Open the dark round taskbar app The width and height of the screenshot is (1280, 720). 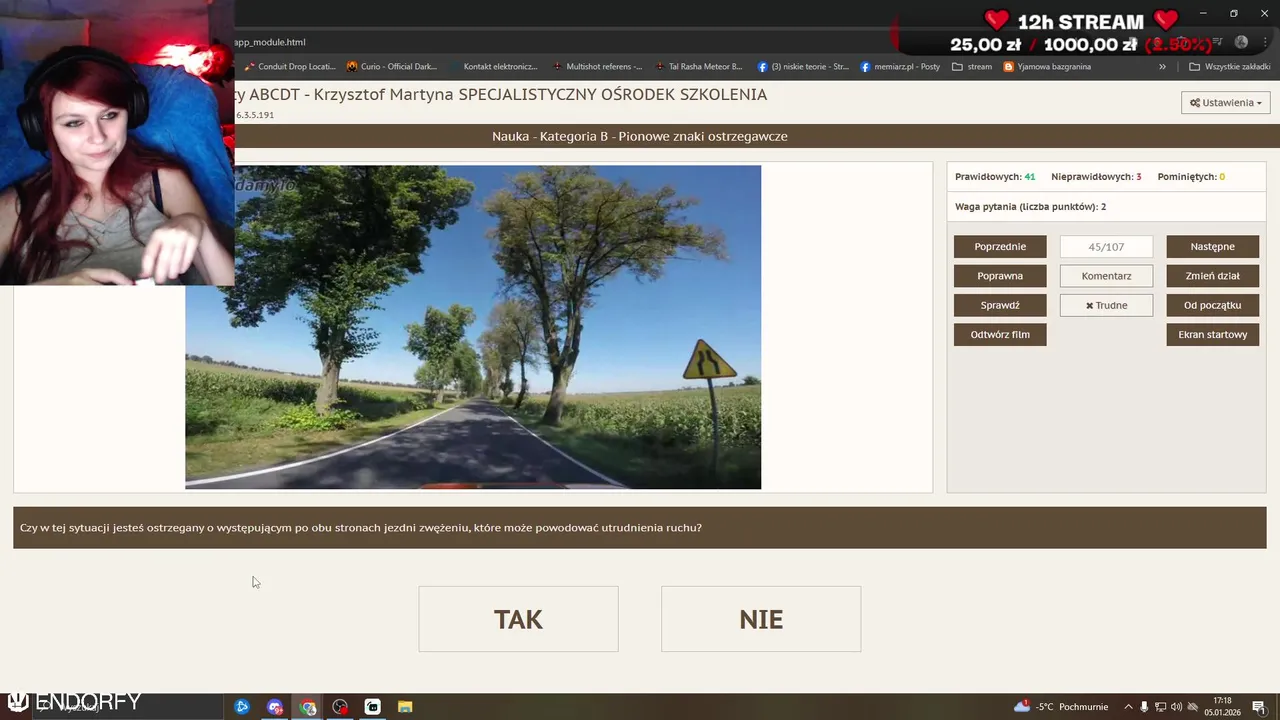coord(340,707)
